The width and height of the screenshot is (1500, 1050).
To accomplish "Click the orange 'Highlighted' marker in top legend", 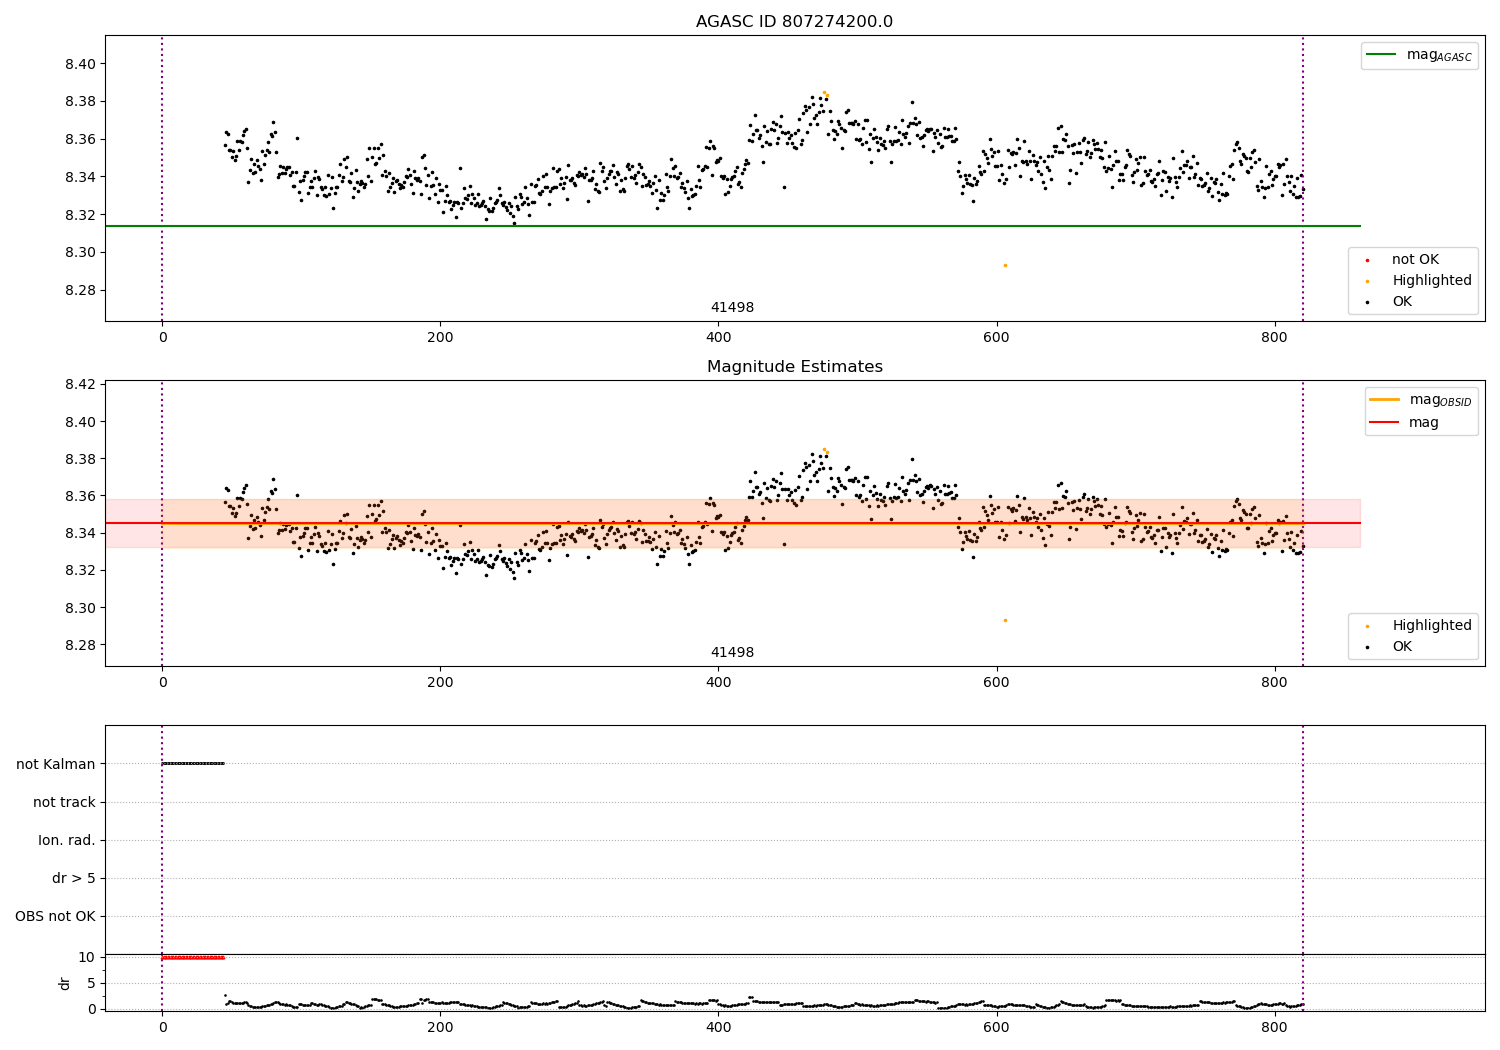I will click(x=1367, y=281).
